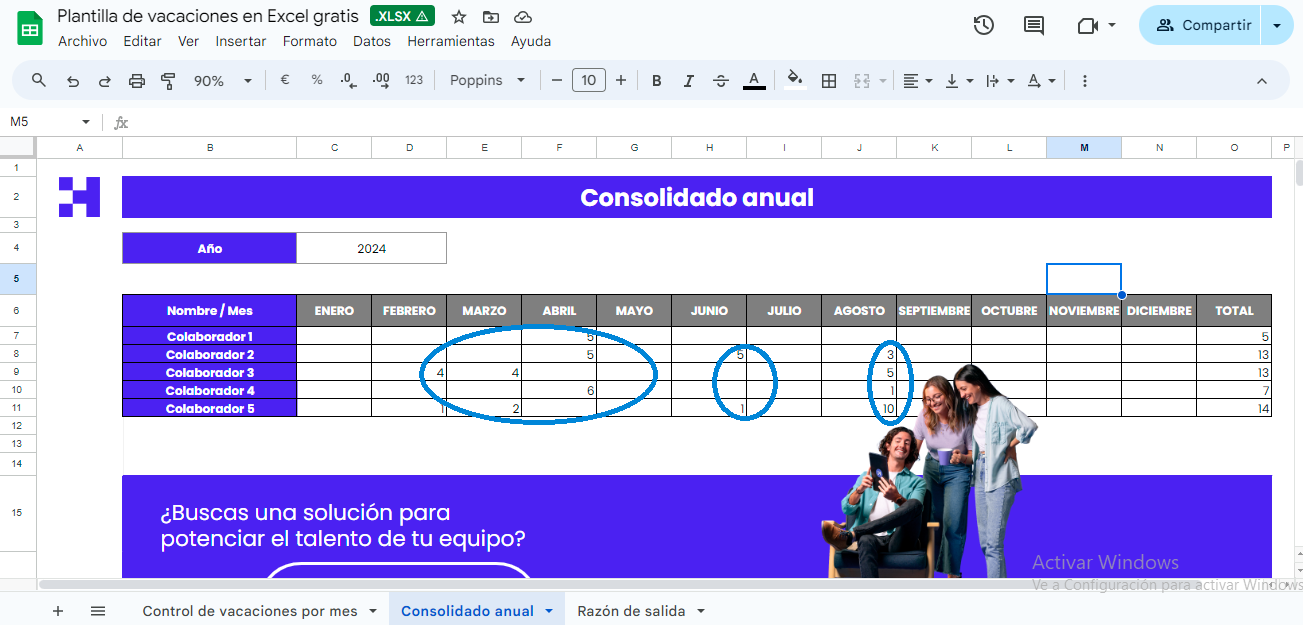
Task: Expand the Consolidado anual tab arrow
Action: [x=549, y=611]
